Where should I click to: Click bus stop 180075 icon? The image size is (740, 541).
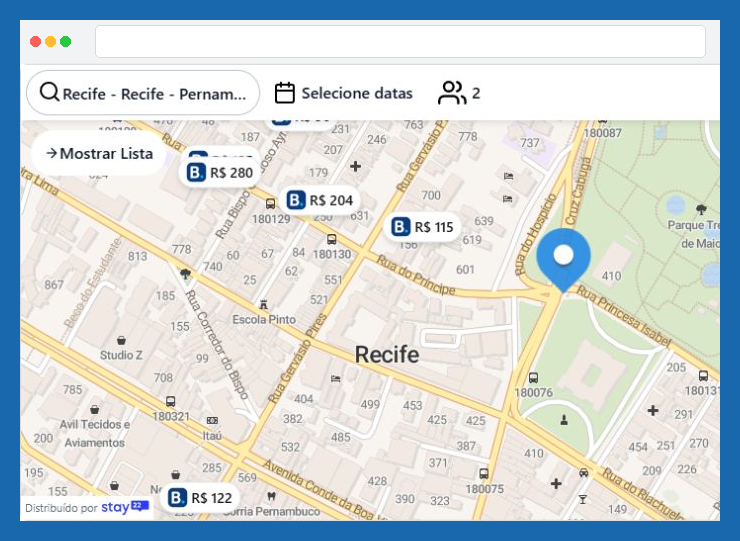484,473
